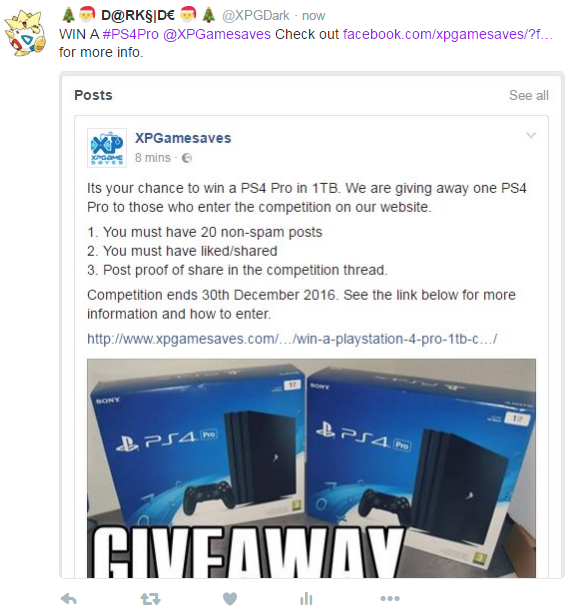The image size is (573, 616).
Task: Click the globe public audience icon
Action: [187, 158]
